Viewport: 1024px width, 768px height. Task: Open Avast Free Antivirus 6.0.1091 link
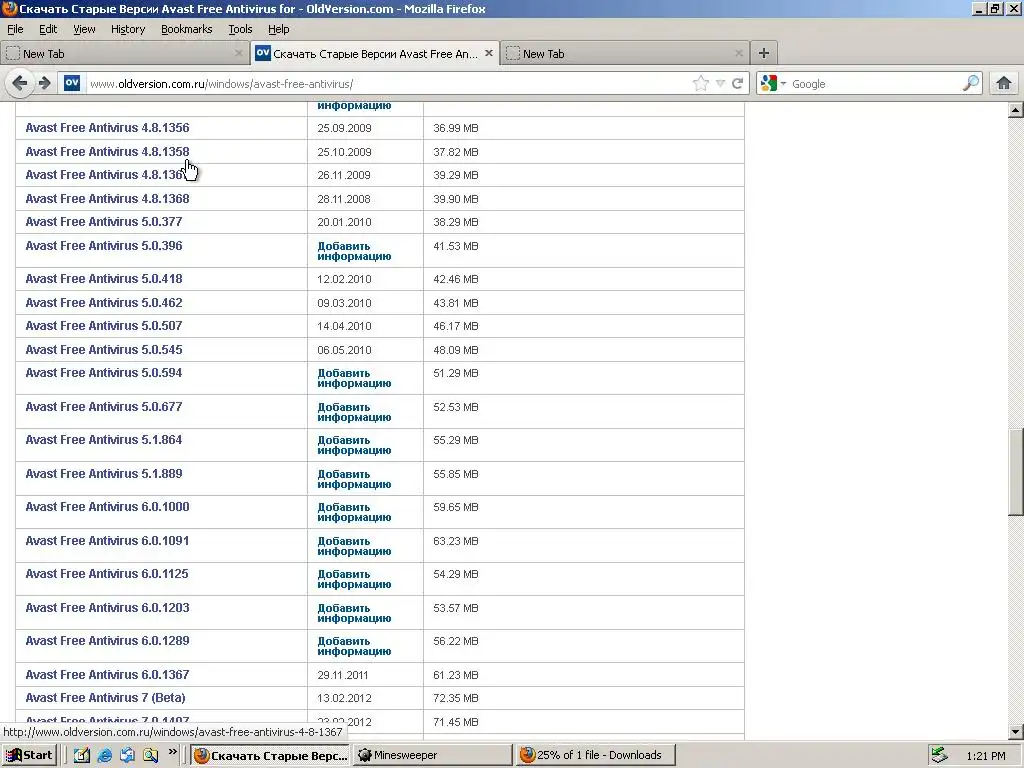(107, 541)
